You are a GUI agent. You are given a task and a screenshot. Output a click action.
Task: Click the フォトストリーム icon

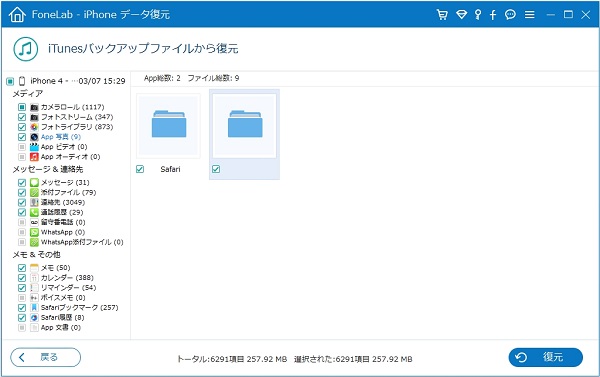click(34, 117)
